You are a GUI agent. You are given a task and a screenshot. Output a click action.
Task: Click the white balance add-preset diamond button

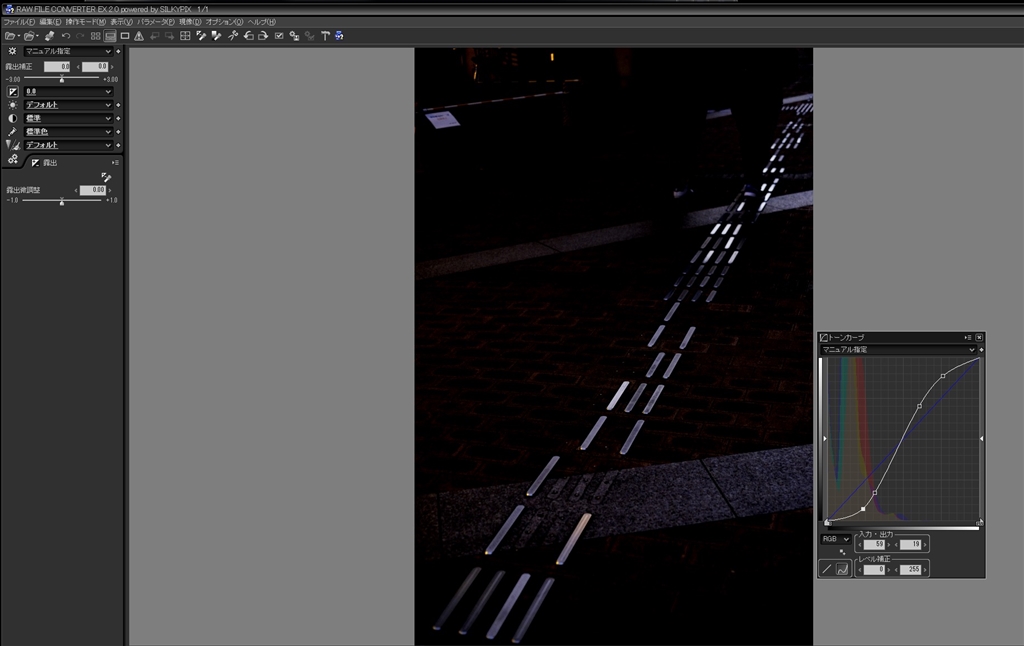point(118,105)
